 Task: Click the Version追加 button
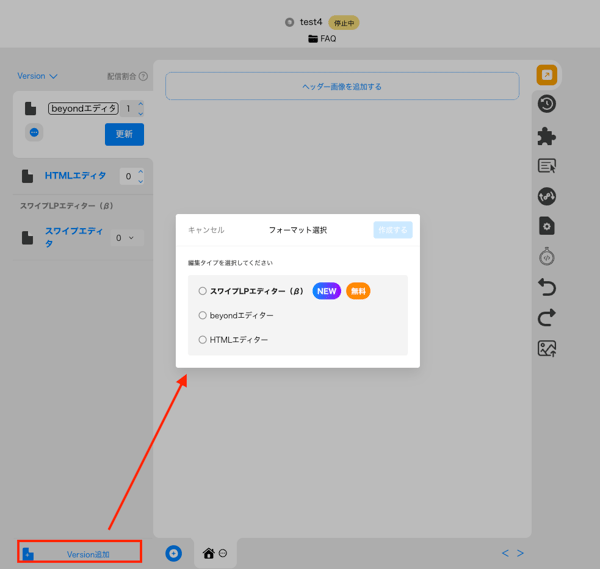click(80, 552)
